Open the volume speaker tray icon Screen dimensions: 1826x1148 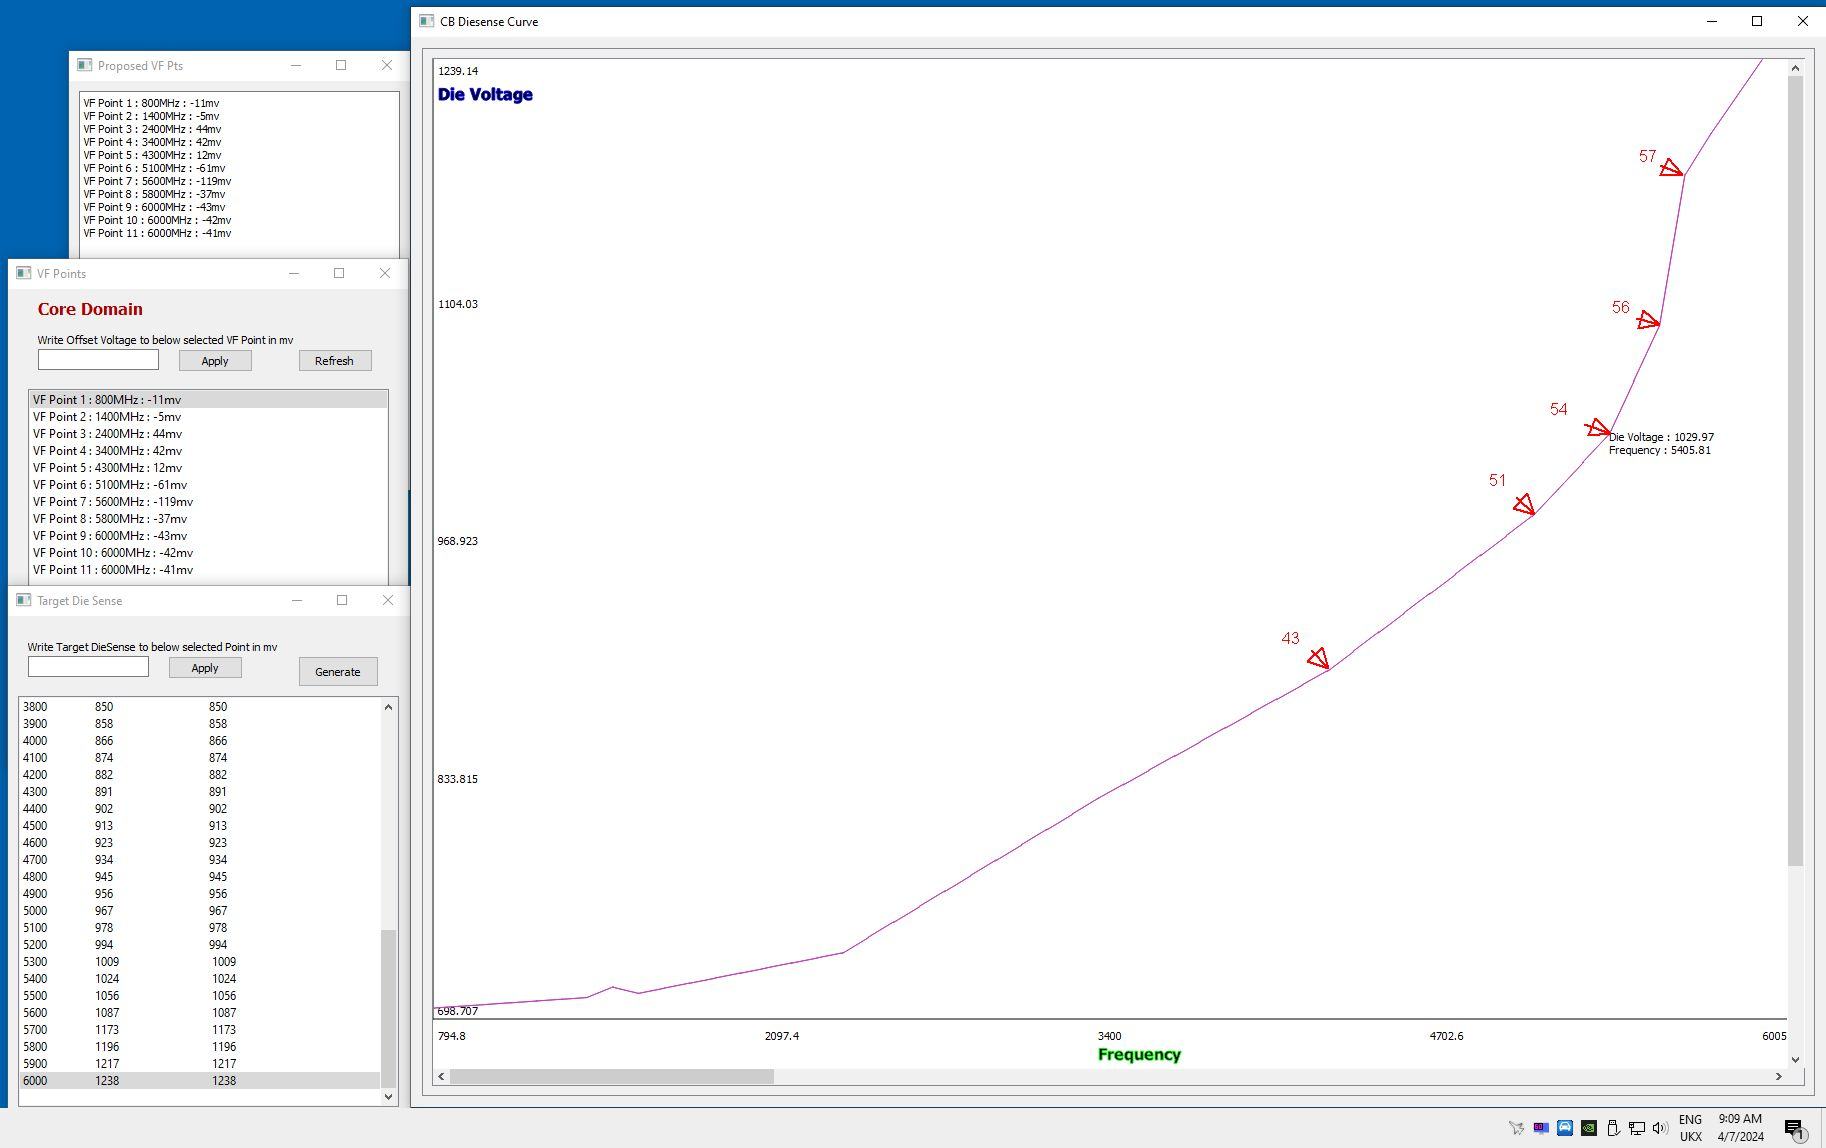pyautogui.click(x=1660, y=1128)
